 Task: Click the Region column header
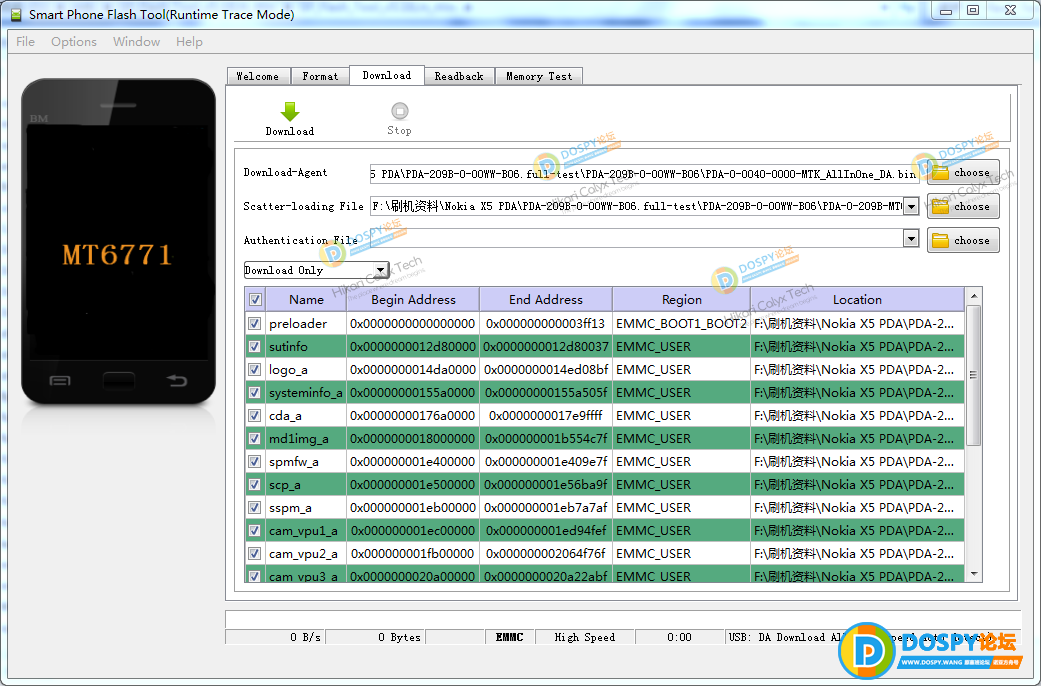(681, 300)
